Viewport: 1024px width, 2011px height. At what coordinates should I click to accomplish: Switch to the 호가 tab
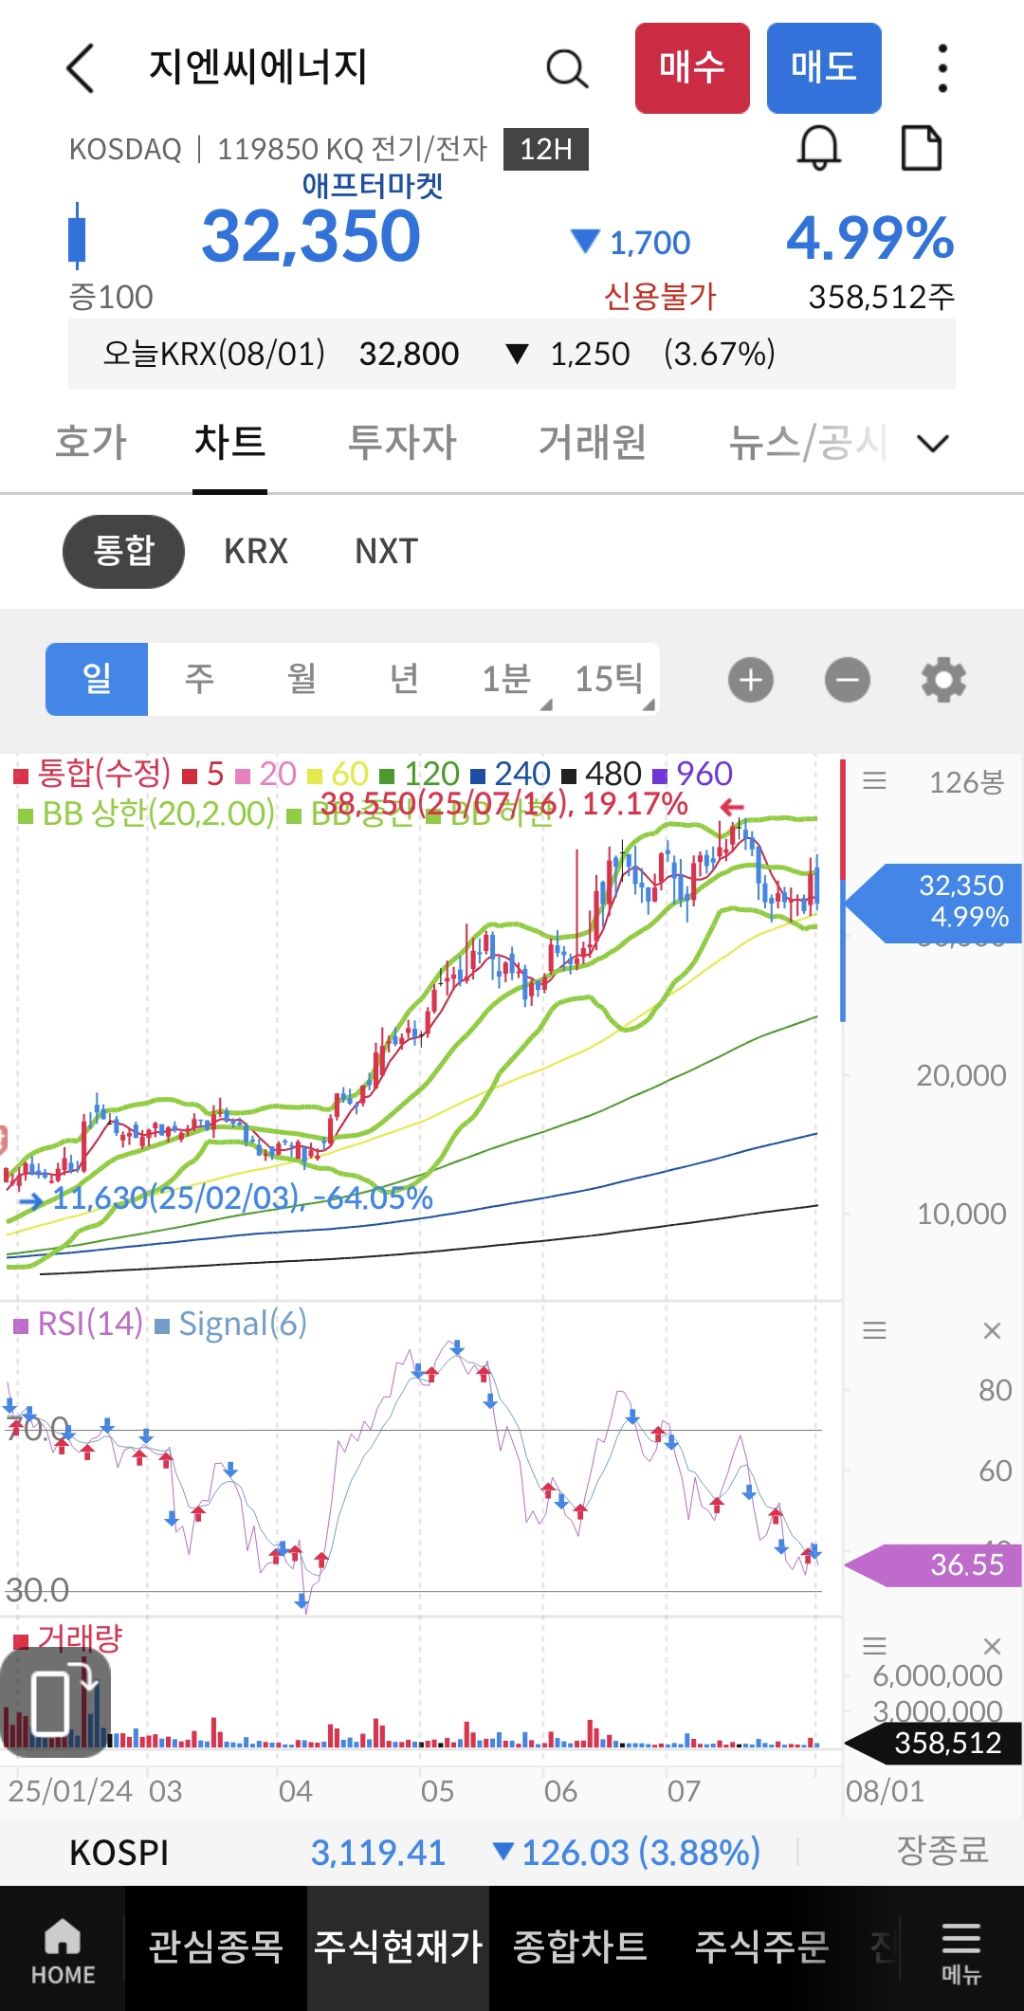[x=91, y=443]
